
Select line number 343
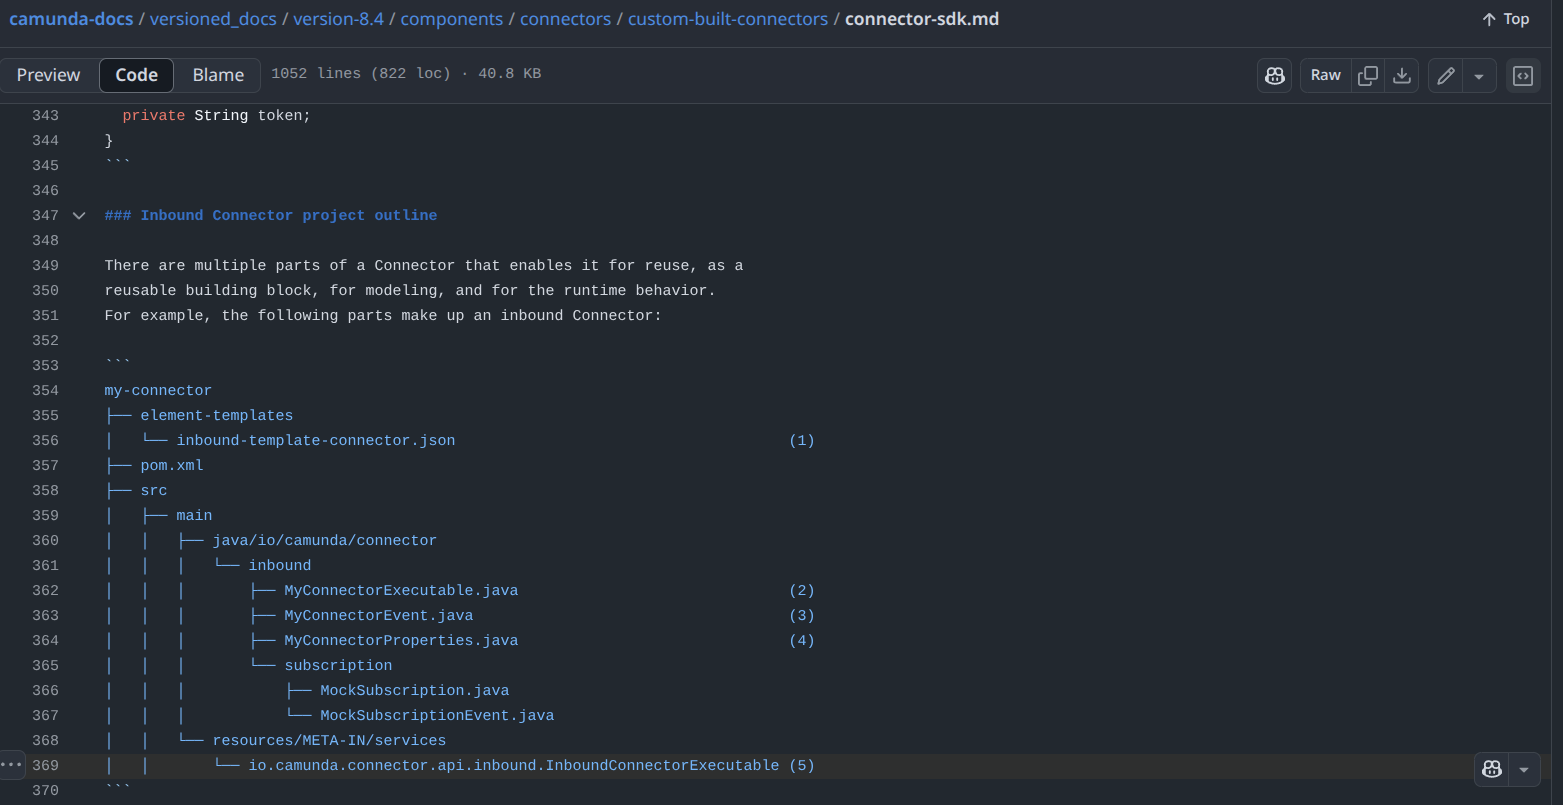(x=45, y=116)
